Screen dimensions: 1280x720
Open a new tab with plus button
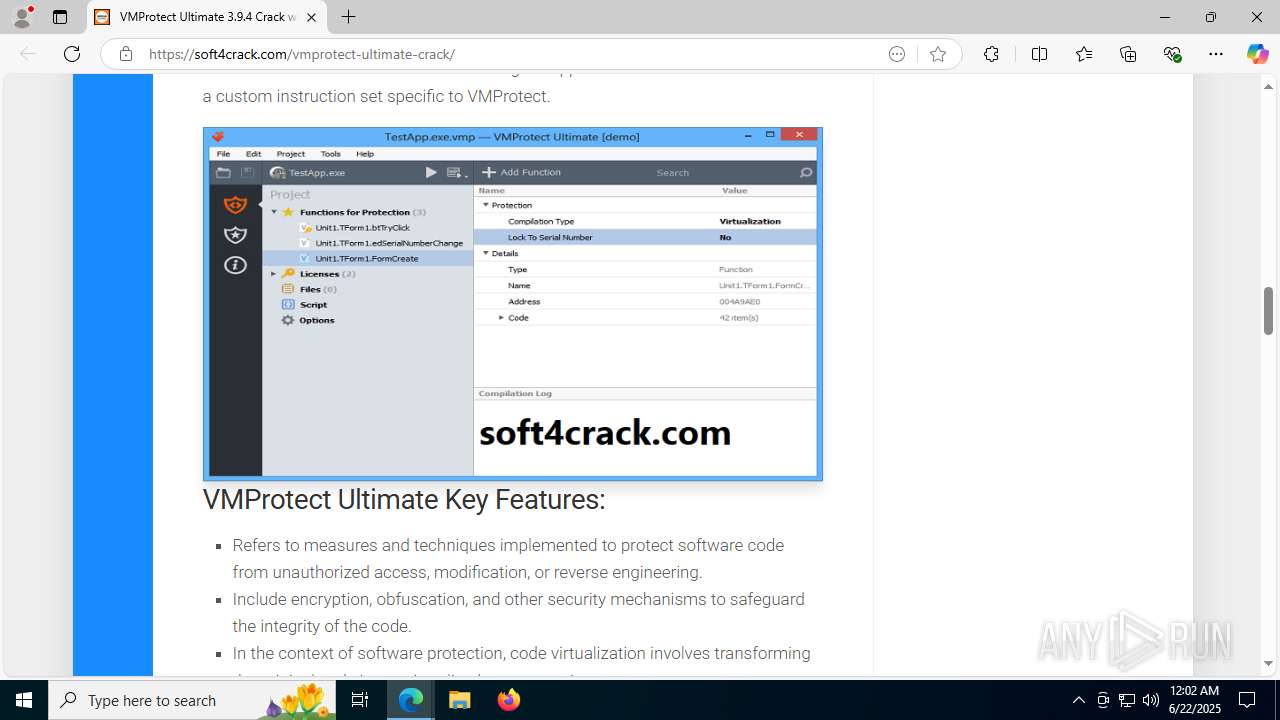click(x=348, y=17)
